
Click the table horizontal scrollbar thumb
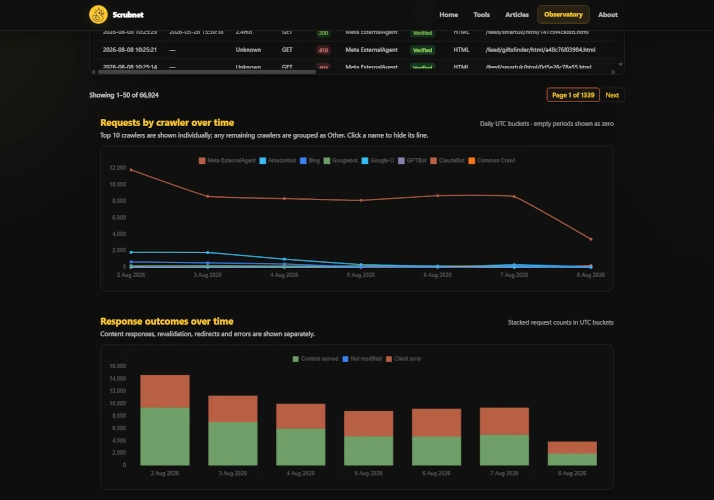[x=207, y=72]
